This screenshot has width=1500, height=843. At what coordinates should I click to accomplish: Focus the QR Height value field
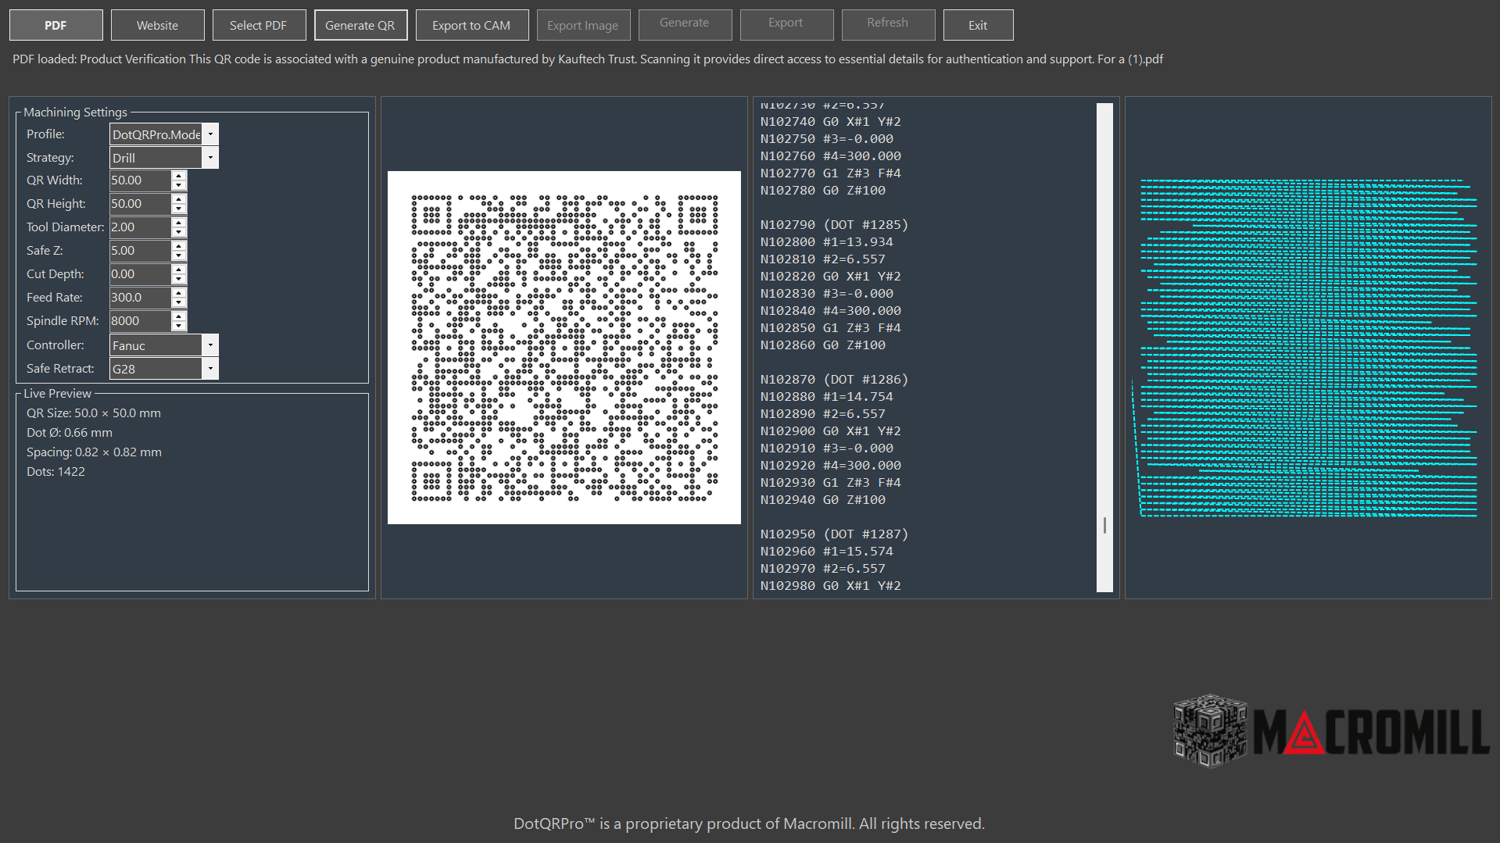[140, 204]
